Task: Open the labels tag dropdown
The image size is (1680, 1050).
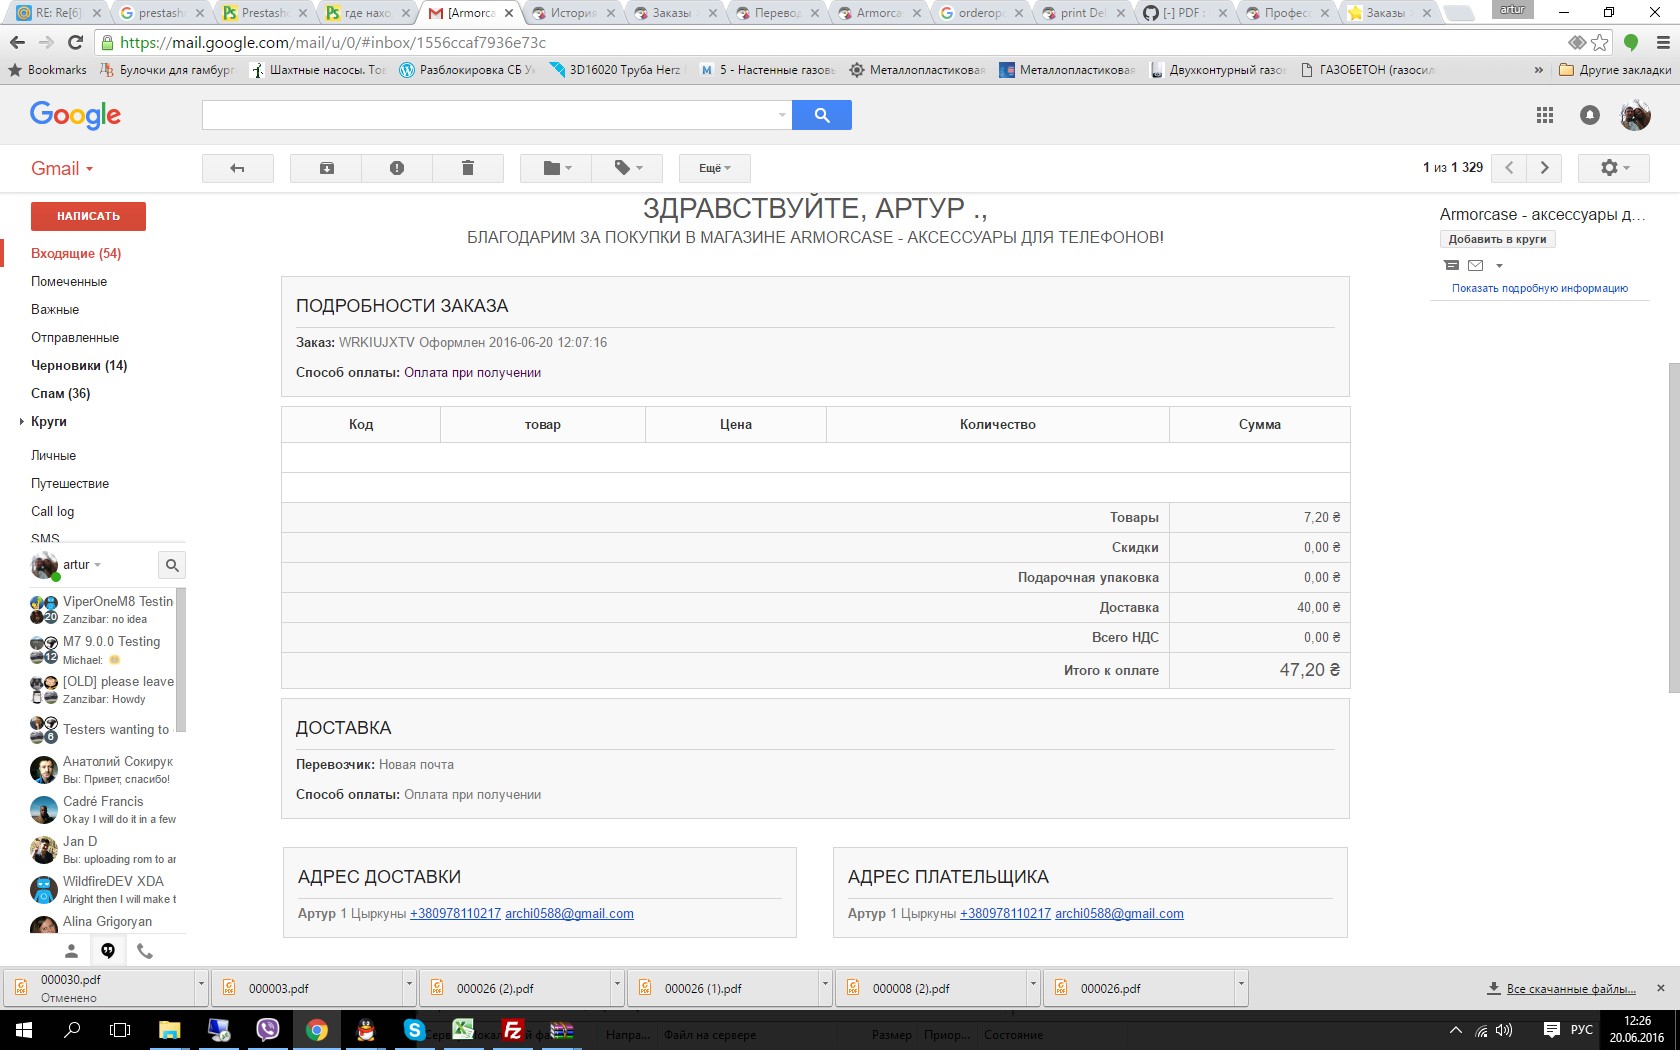Action: coord(627,168)
